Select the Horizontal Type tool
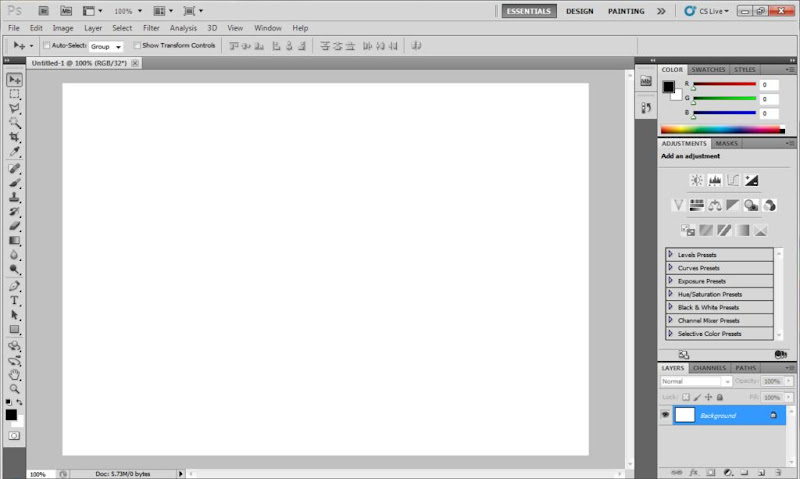This screenshot has height=479, width=800. 14,300
